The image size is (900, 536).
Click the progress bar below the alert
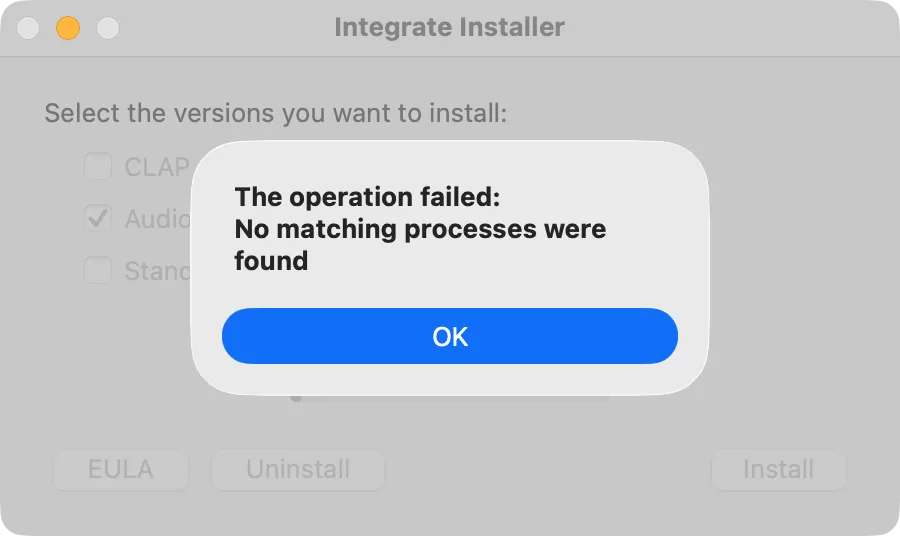450,398
